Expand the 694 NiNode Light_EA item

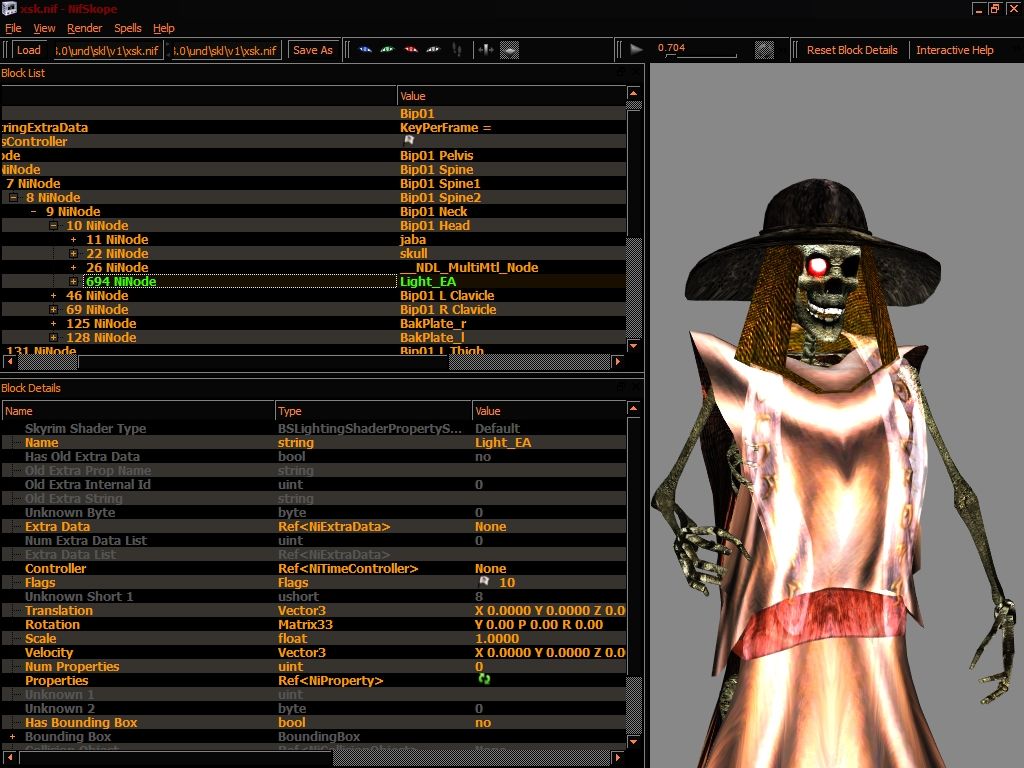pyautogui.click(x=74, y=281)
